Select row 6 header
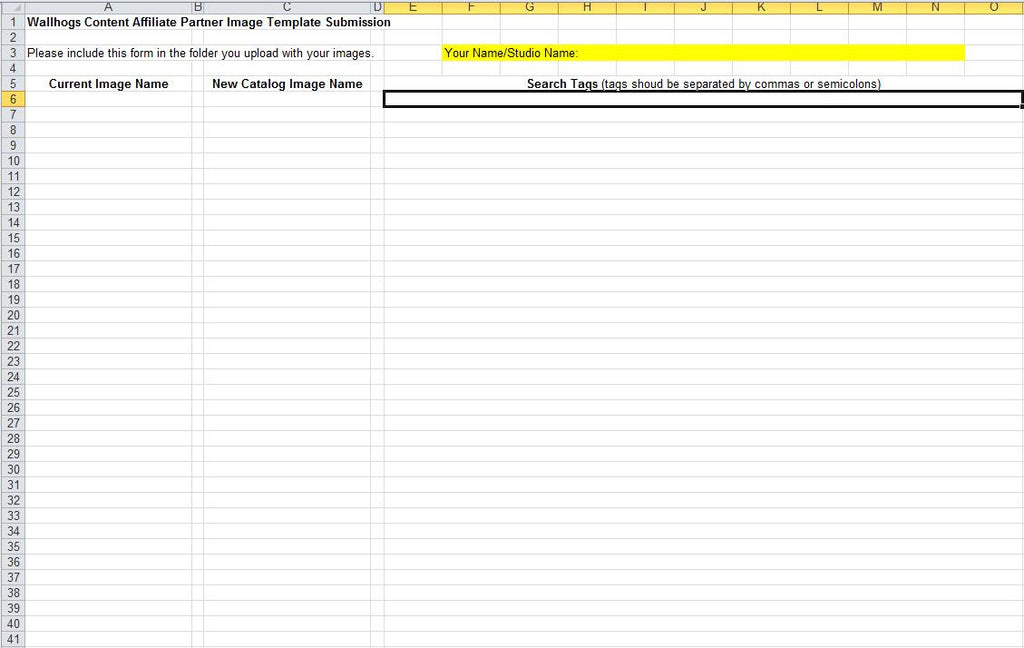This screenshot has width=1024, height=648. click(x=12, y=99)
